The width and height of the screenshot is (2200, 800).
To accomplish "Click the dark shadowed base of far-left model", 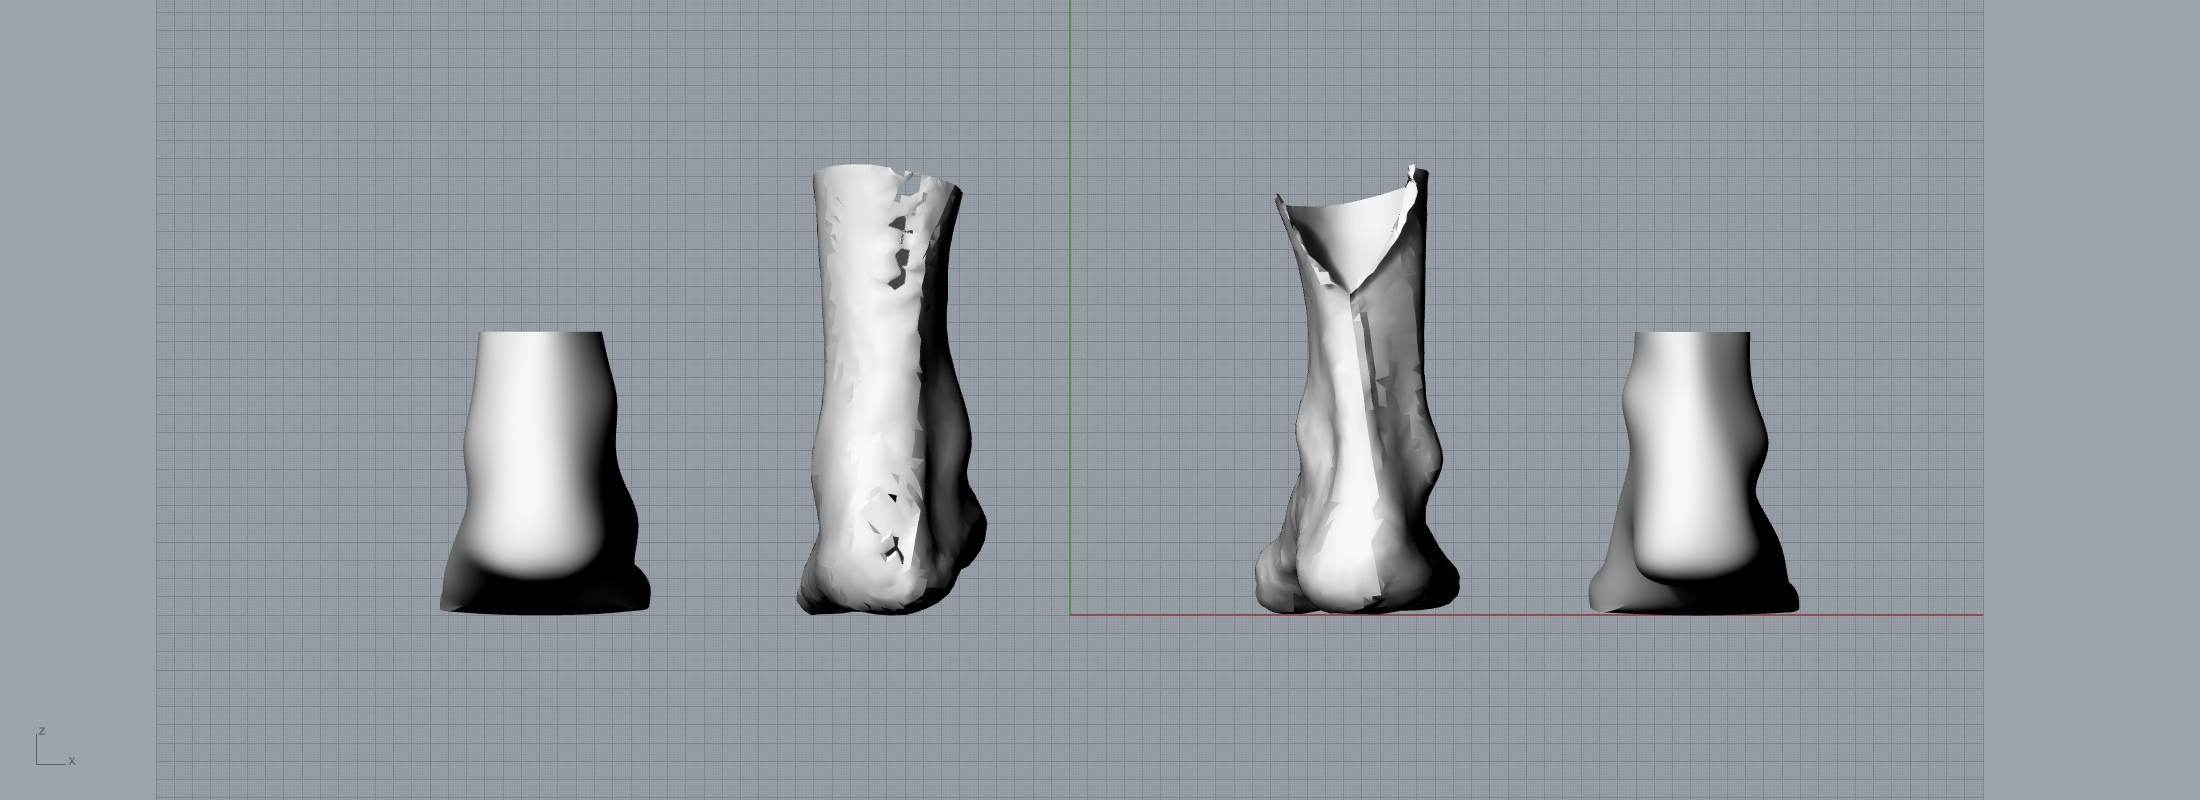I will click(545, 598).
